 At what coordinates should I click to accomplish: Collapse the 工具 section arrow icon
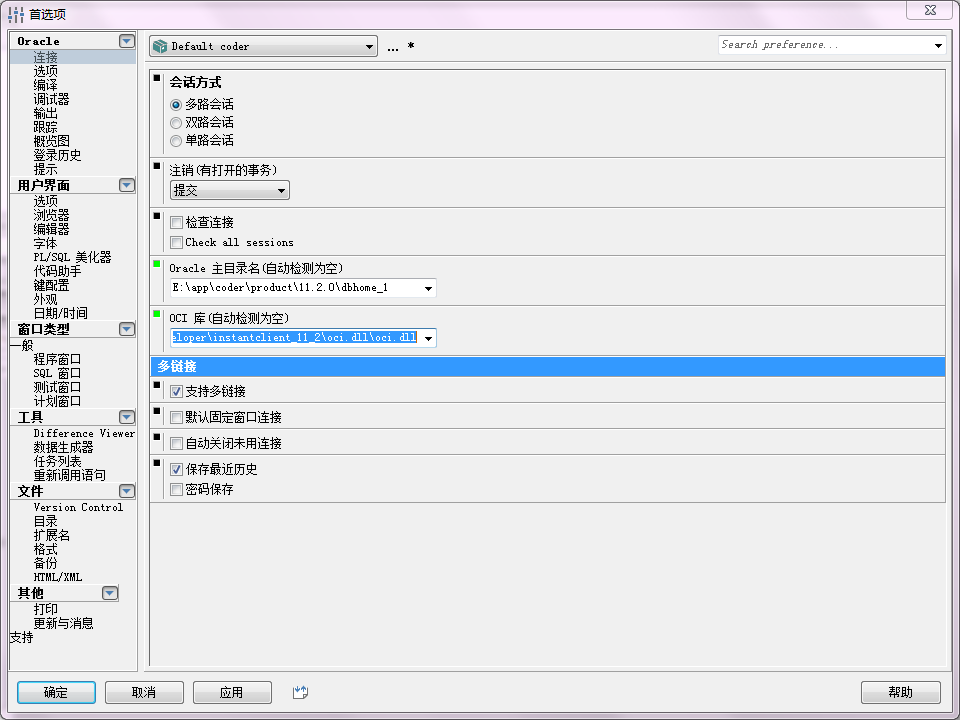(127, 417)
